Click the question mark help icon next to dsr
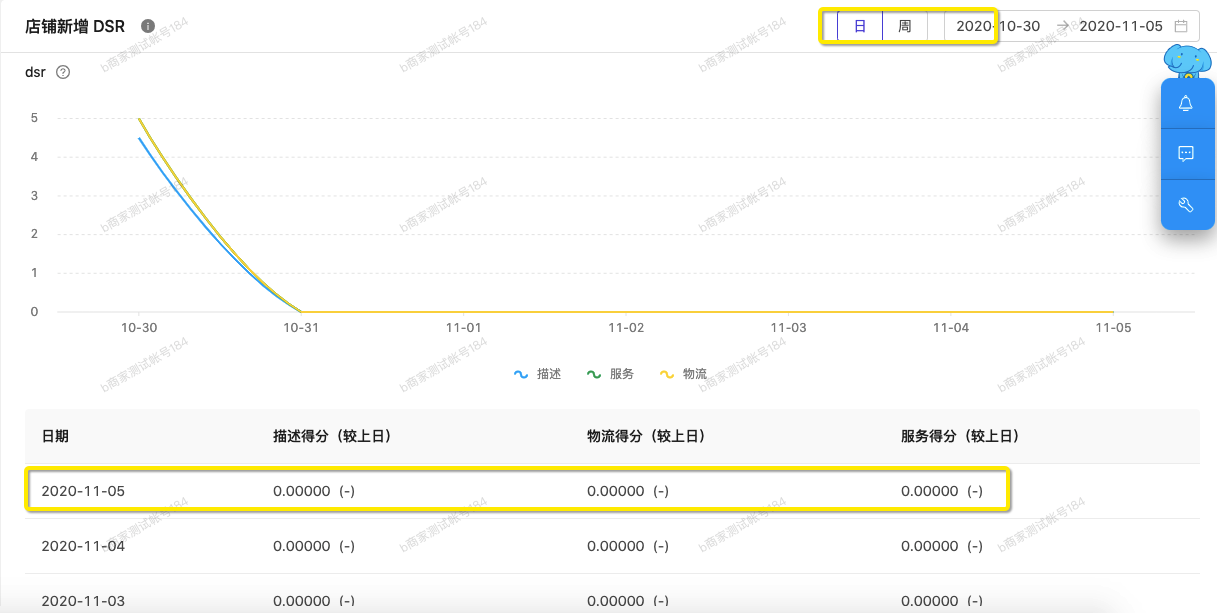The height and width of the screenshot is (613, 1217). 63,72
